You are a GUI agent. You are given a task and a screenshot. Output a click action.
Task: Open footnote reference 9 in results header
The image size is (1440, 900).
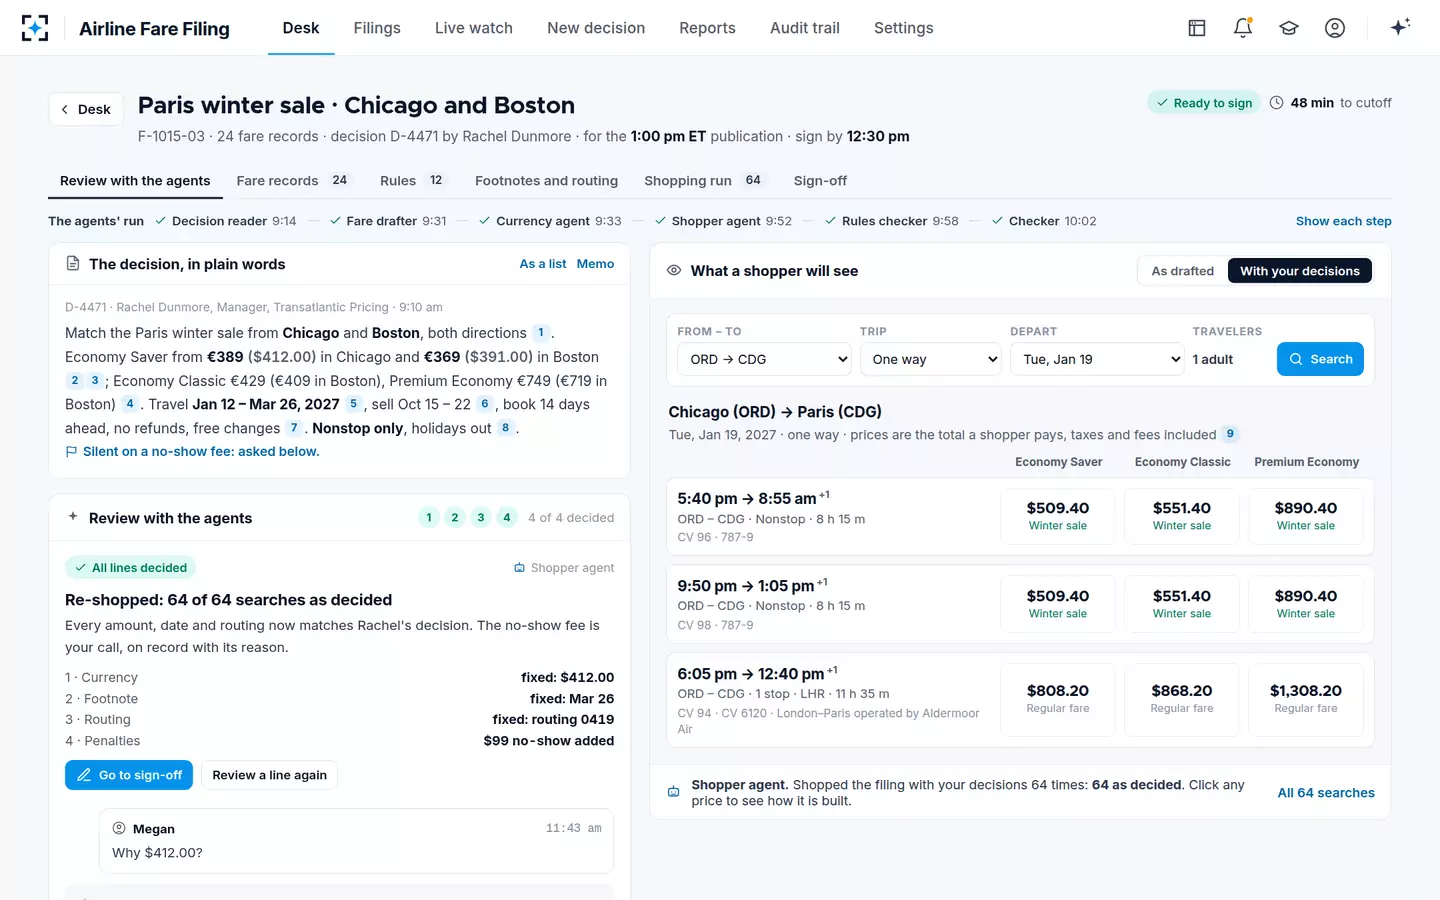point(1230,434)
